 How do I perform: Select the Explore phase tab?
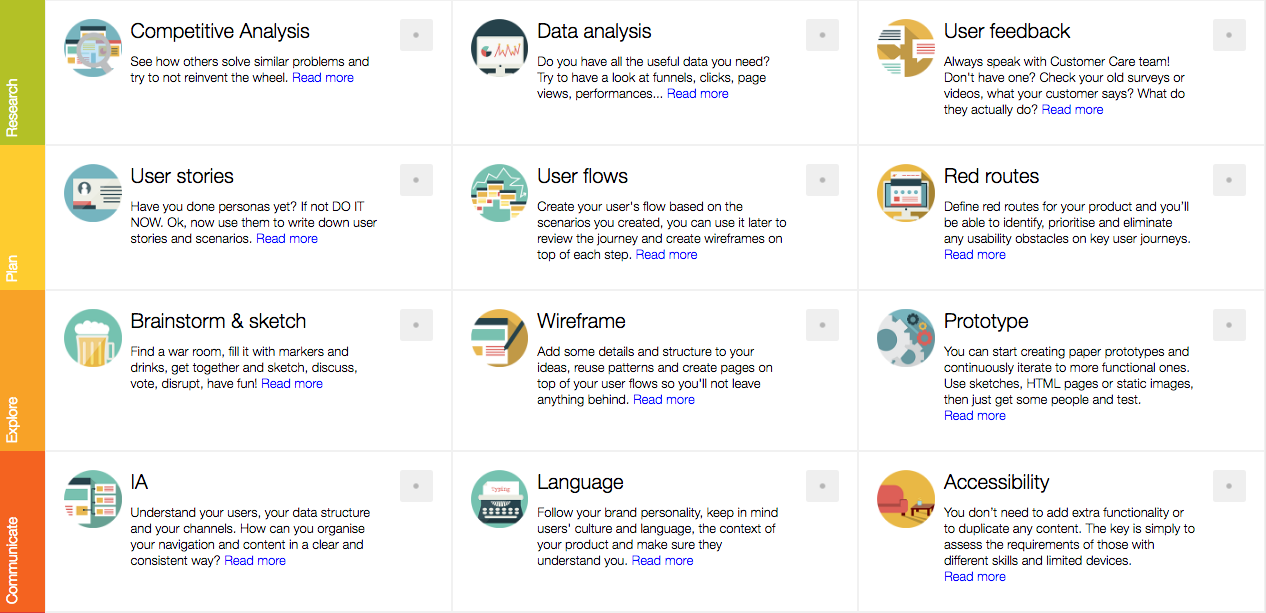pos(22,370)
